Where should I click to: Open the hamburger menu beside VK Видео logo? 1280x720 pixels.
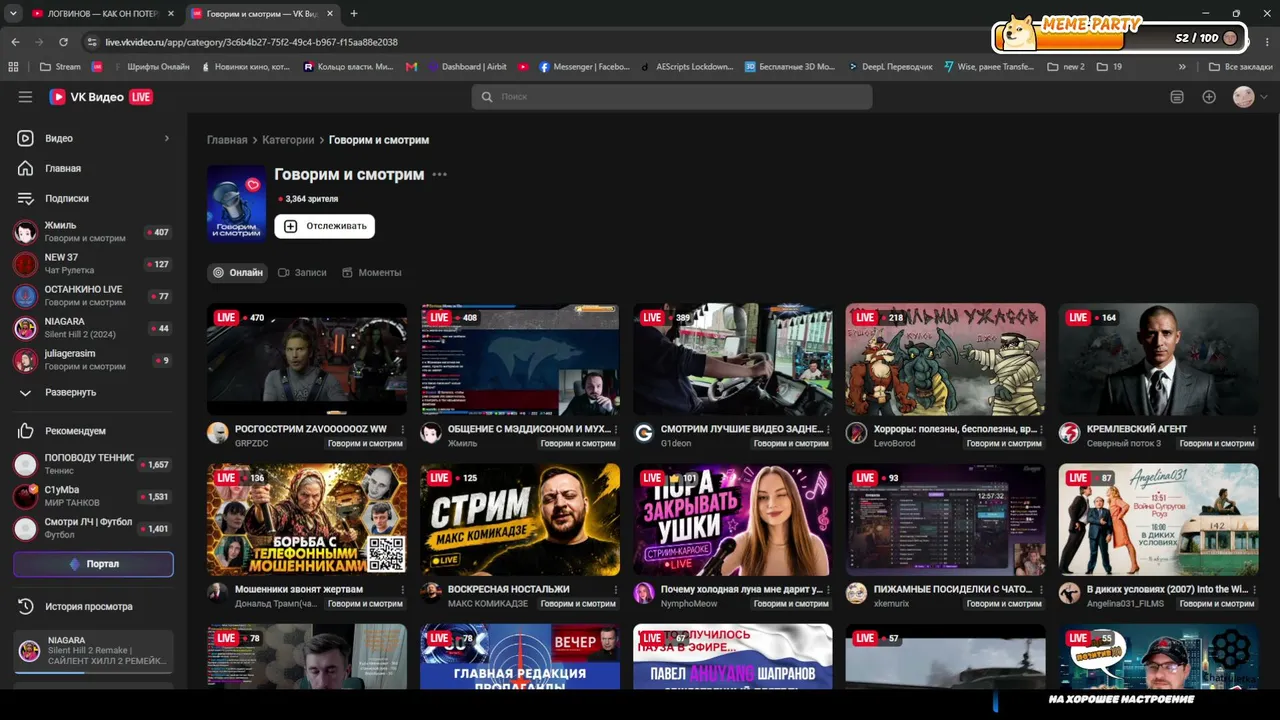pos(25,97)
